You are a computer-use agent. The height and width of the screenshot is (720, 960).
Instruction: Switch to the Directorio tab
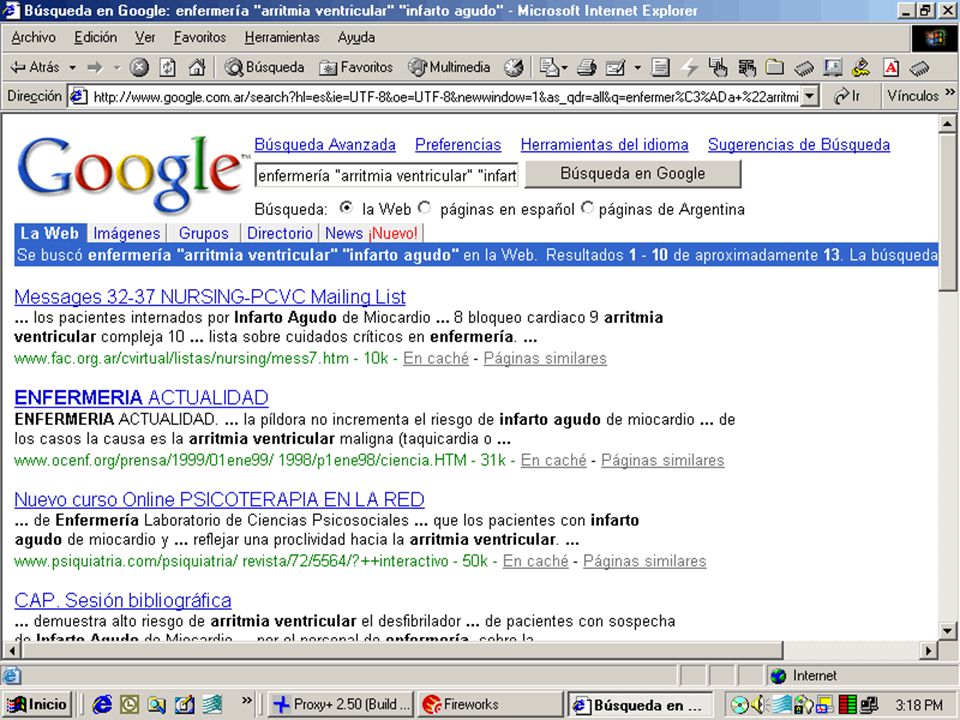280,233
